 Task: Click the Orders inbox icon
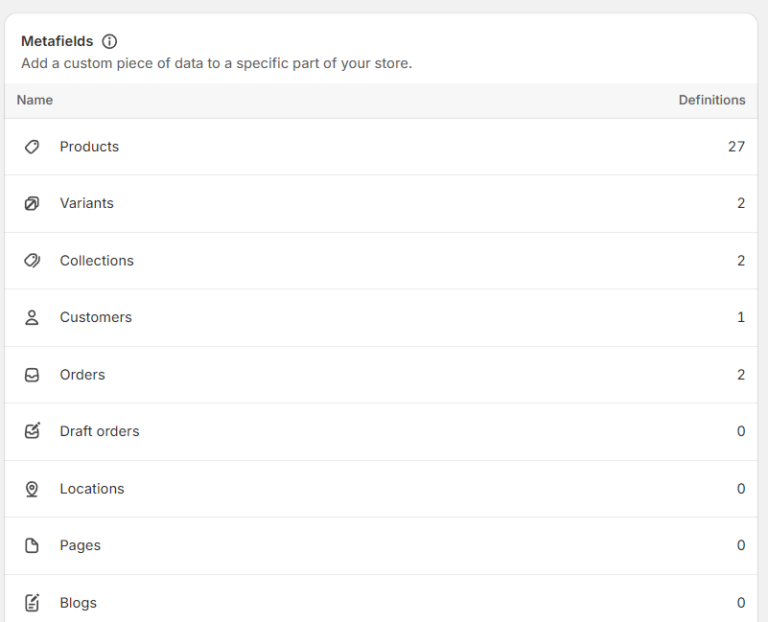pos(32,375)
